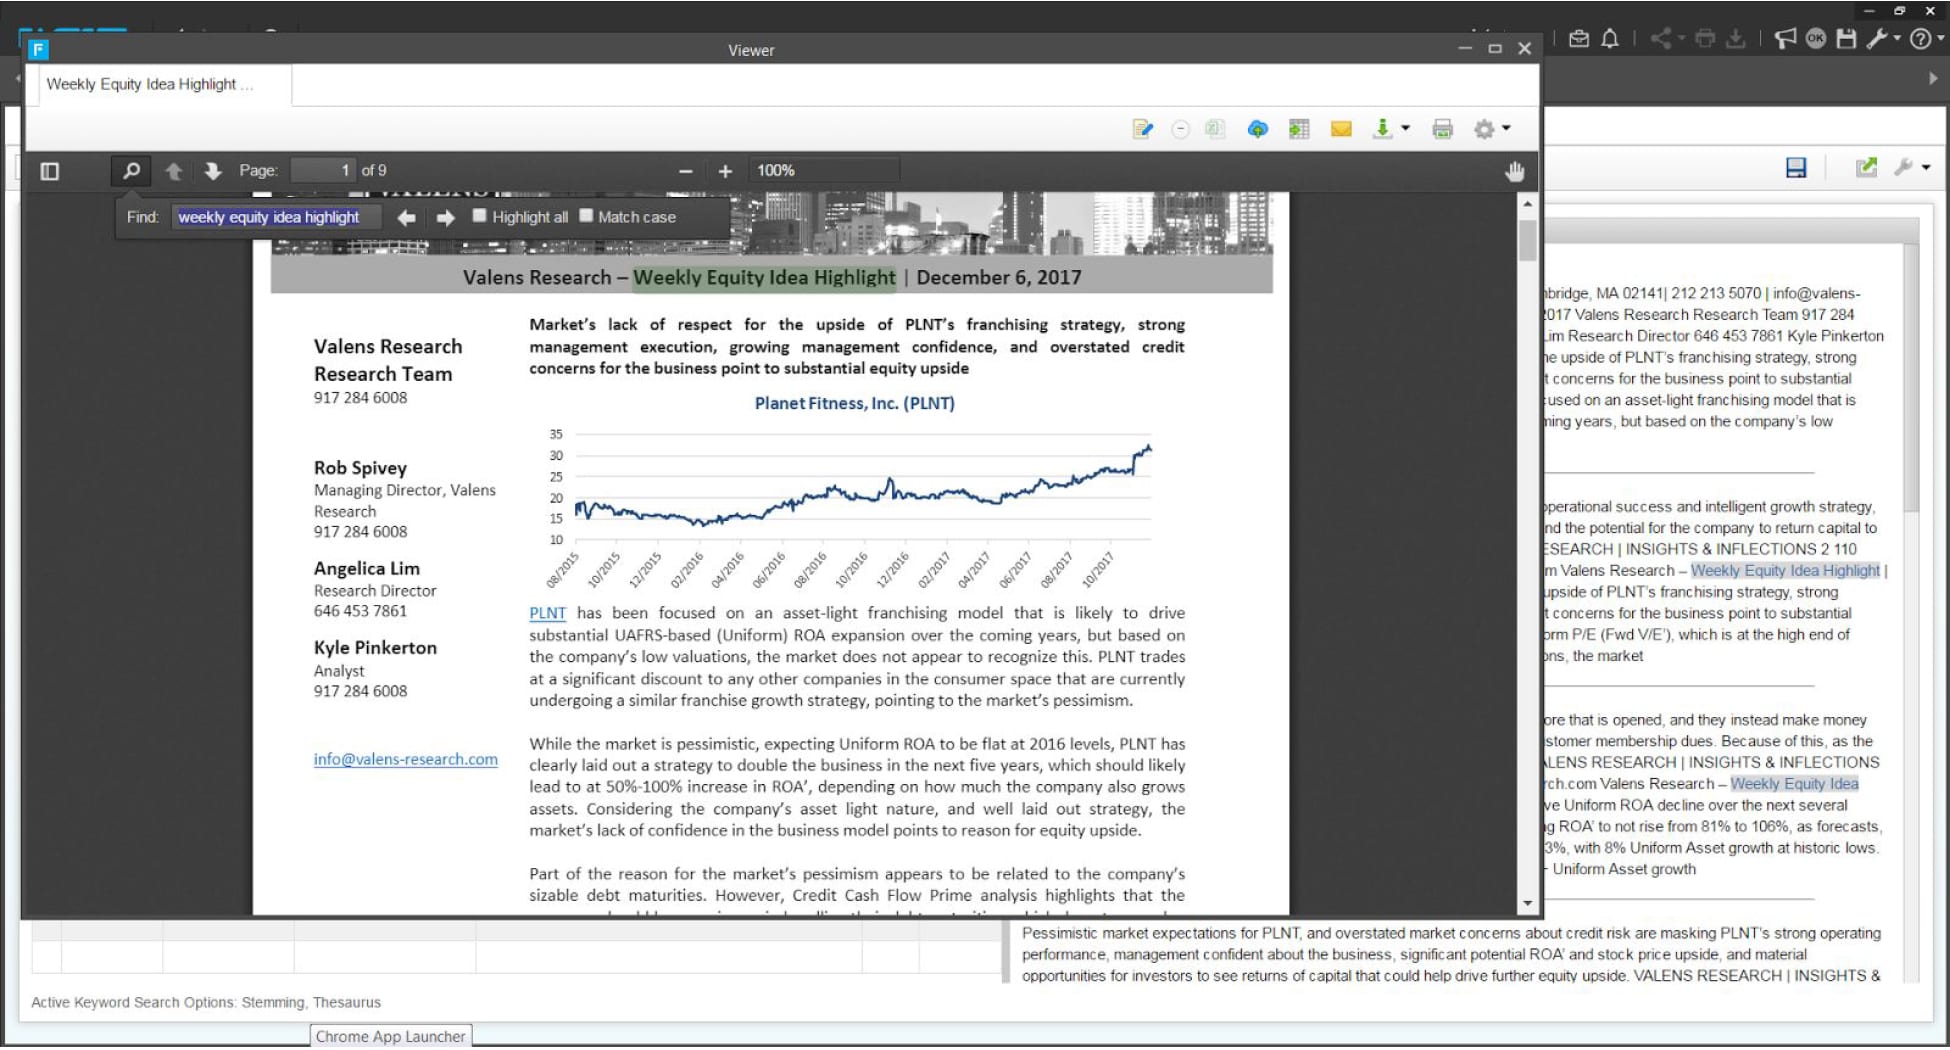This screenshot has height=1050, width=1950.
Task: Click the greyed share icon in main toolbar
Action: tap(1661, 39)
